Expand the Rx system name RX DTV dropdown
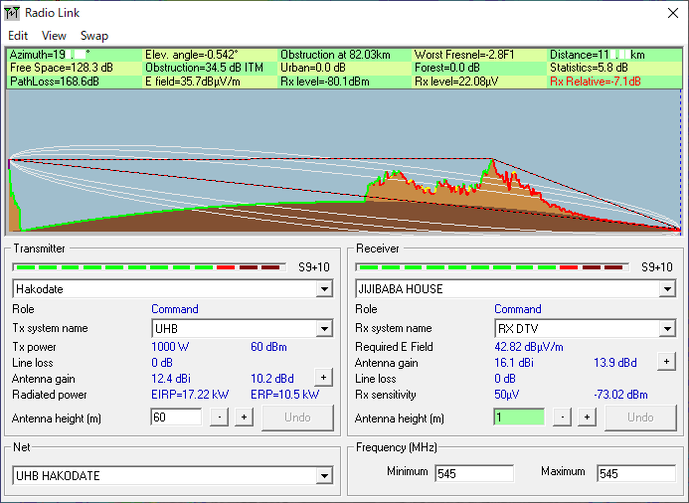 (x=667, y=329)
